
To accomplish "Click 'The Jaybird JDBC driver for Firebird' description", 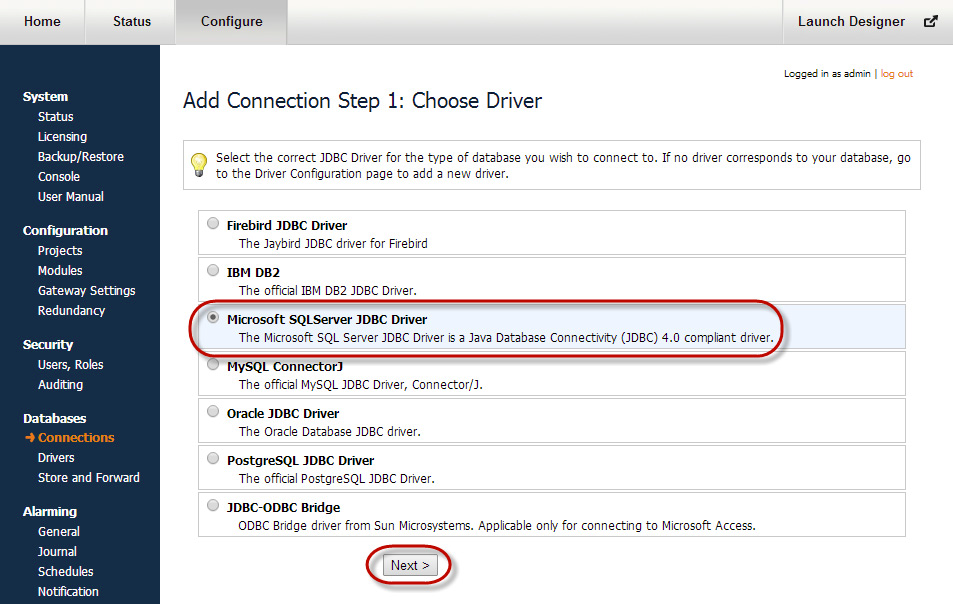I will pos(333,244).
